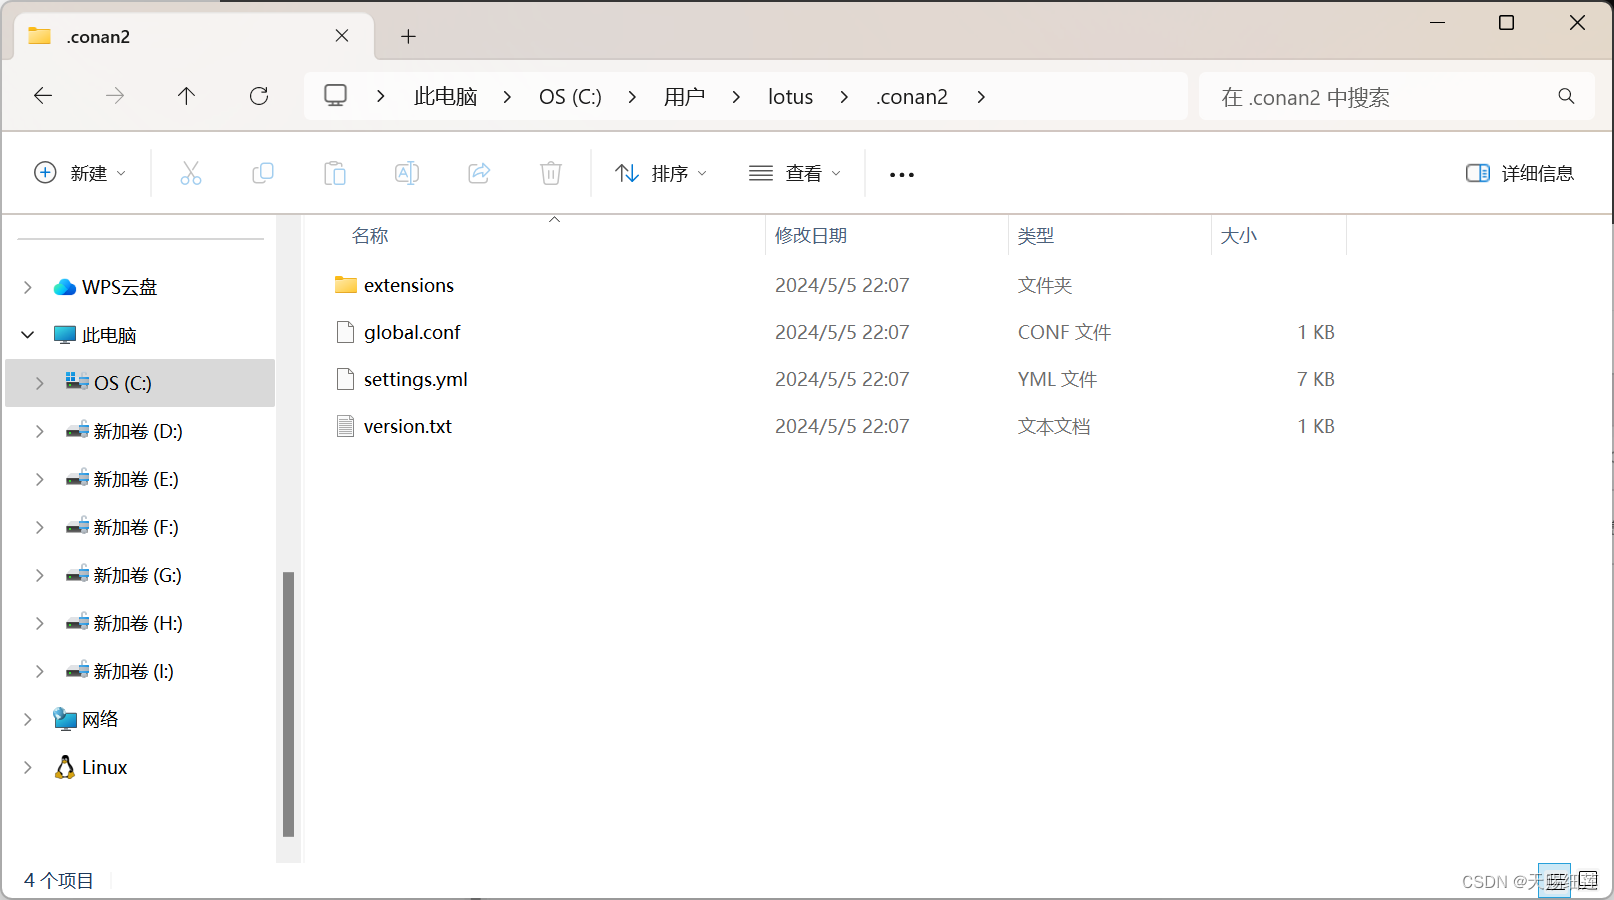
Task: Select OS (C:) drive in sidebar
Action: [x=140, y=383]
